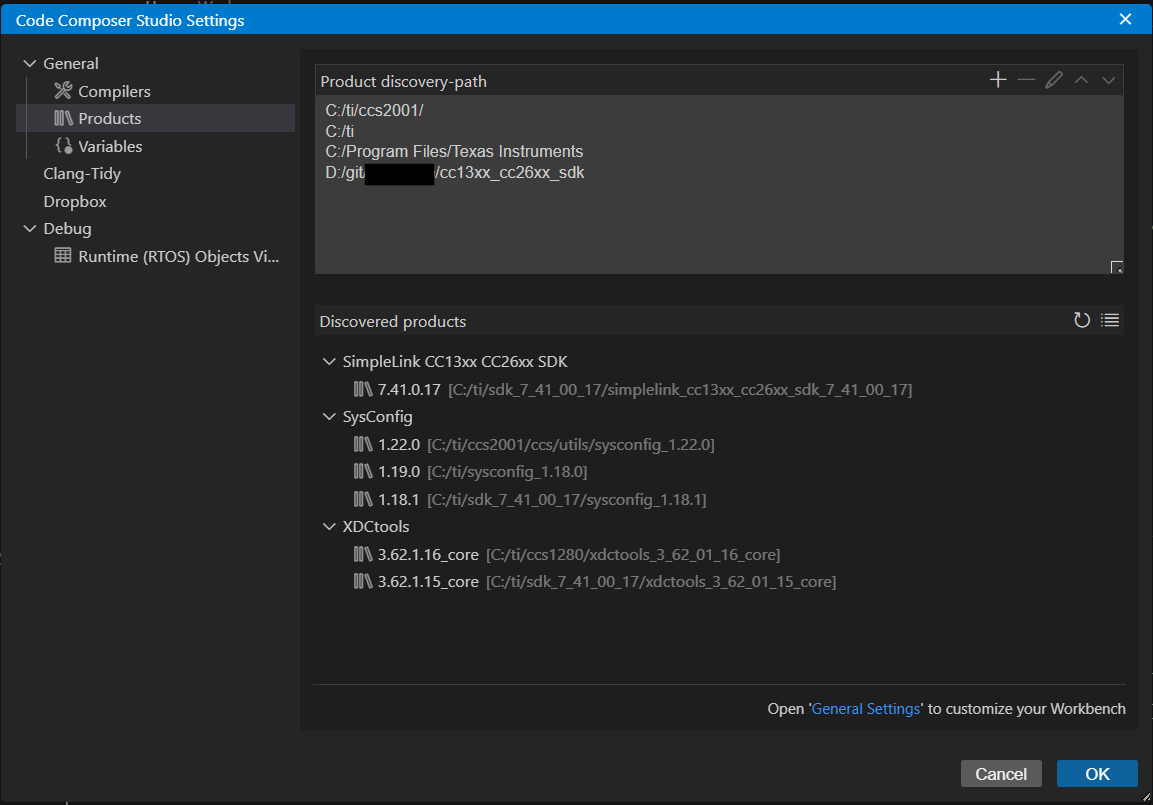The image size is (1153, 805).
Task: Collapse the SysConfig products group
Action: click(329, 417)
